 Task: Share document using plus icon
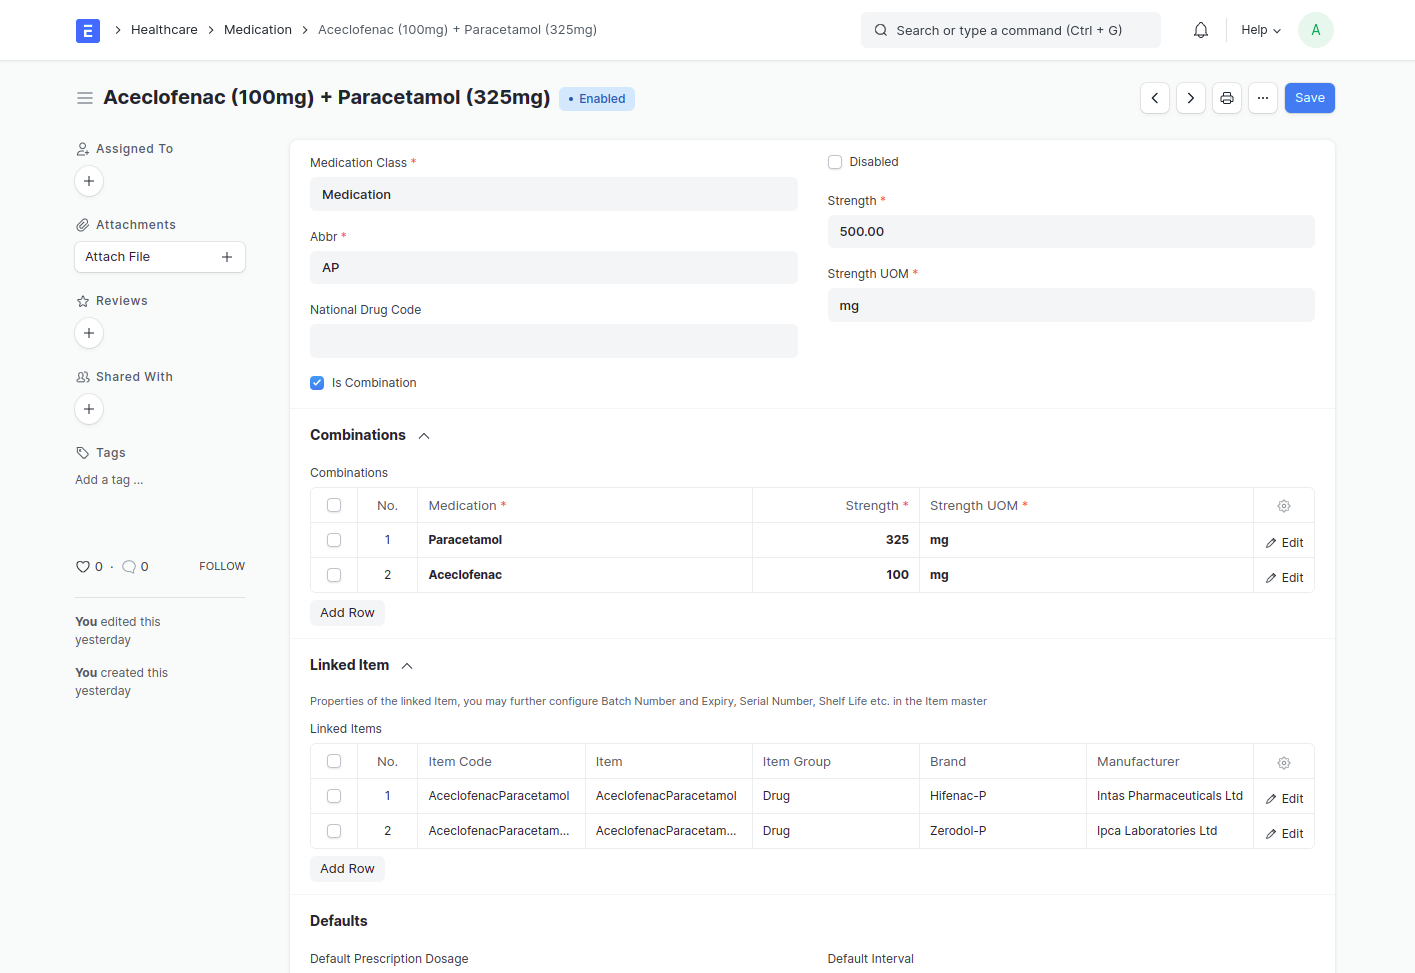pos(89,409)
